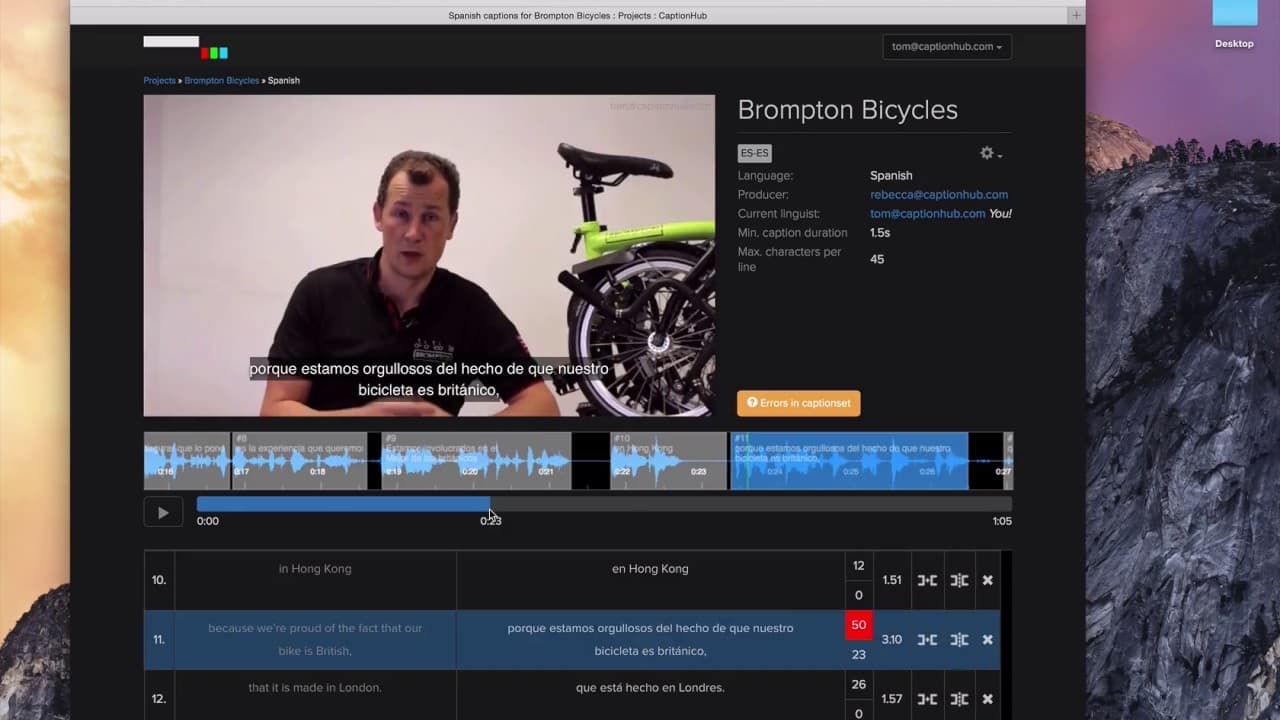1280x720 pixels.
Task: Select waveform caption segment #9
Action: pyautogui.click(x=476, y=461)
